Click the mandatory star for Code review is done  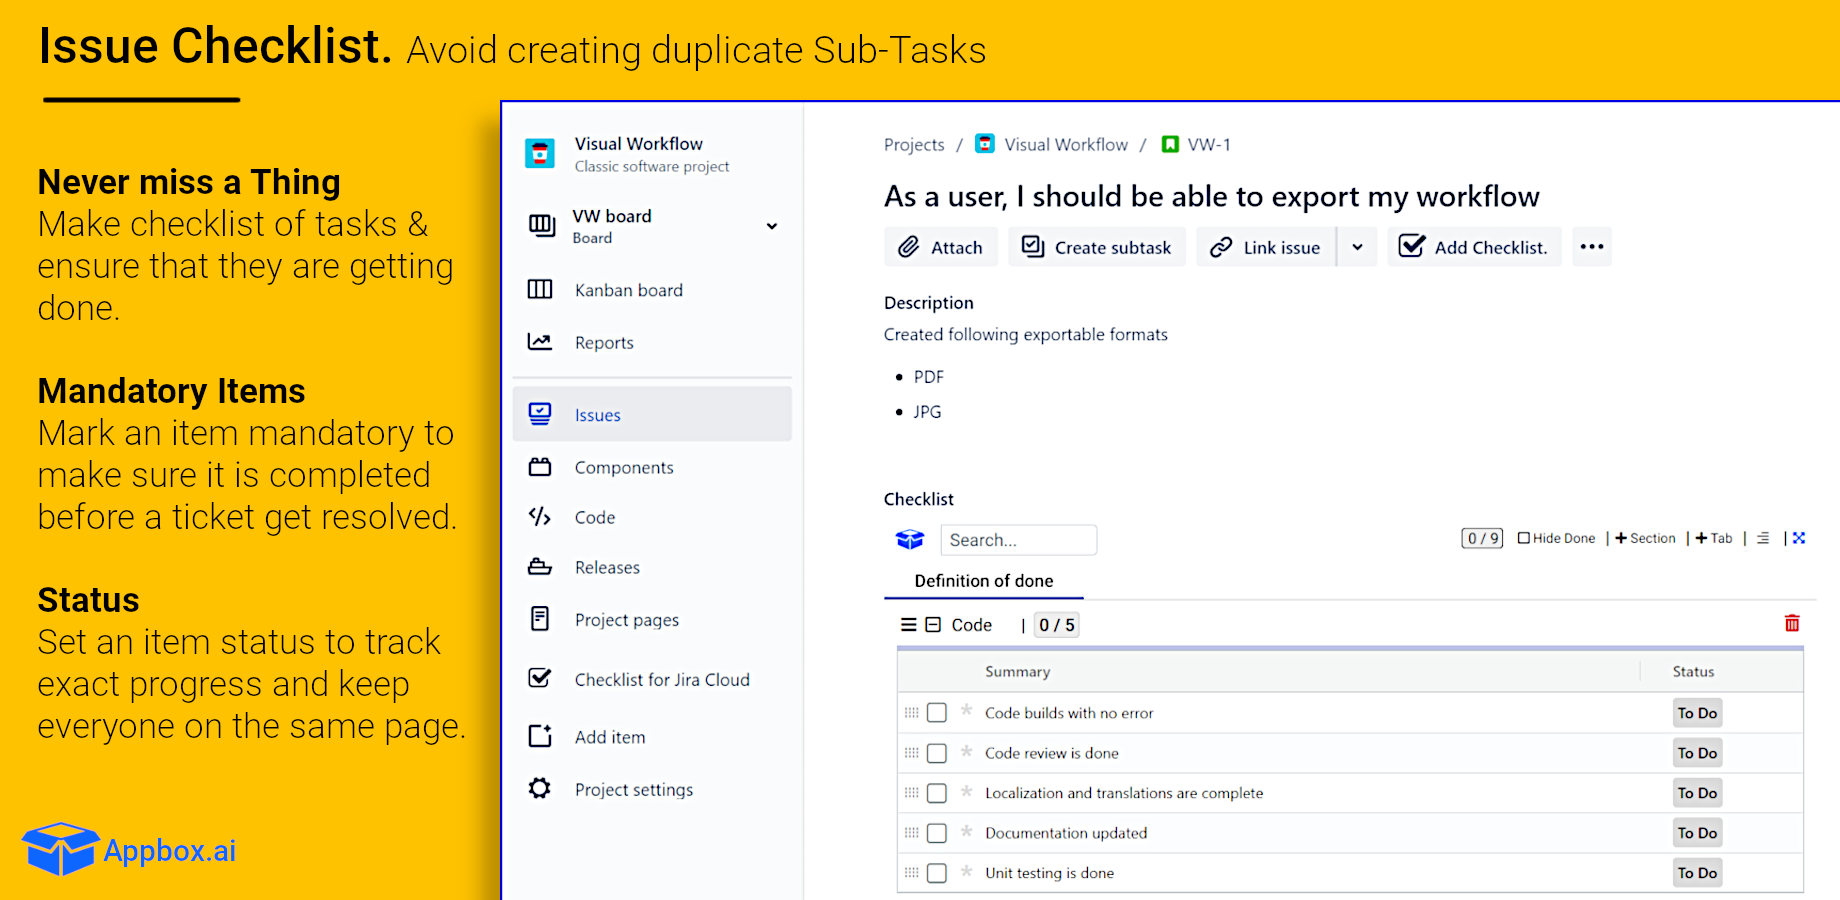tap(966, 751)
